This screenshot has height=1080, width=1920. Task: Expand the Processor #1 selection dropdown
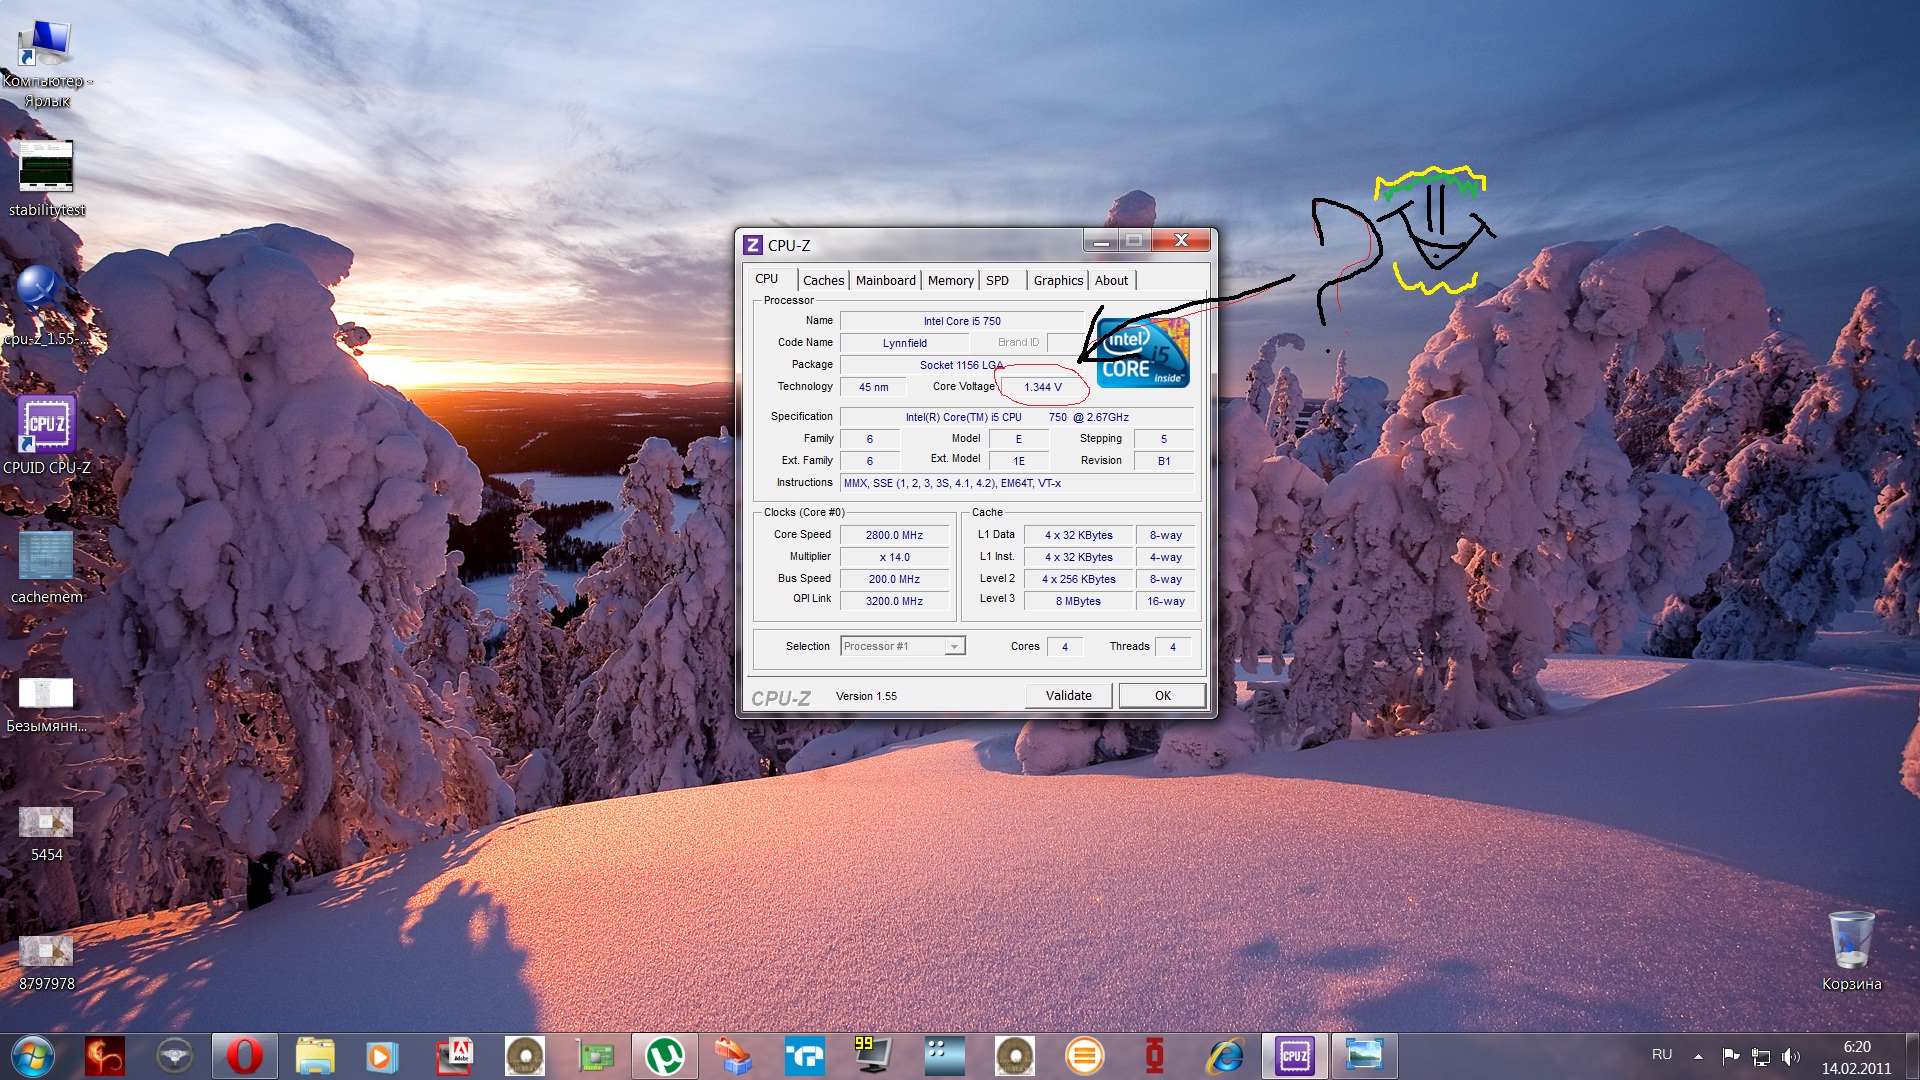954,647
